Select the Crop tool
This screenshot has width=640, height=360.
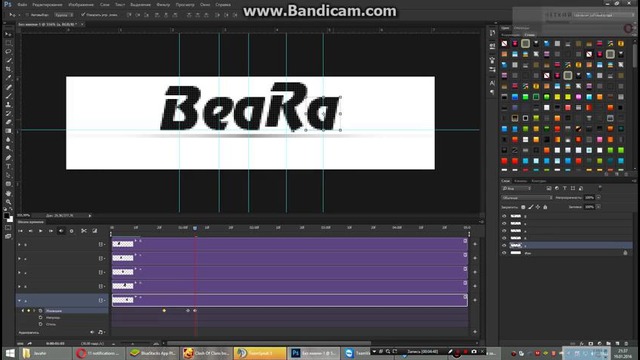tap(8, 69)
